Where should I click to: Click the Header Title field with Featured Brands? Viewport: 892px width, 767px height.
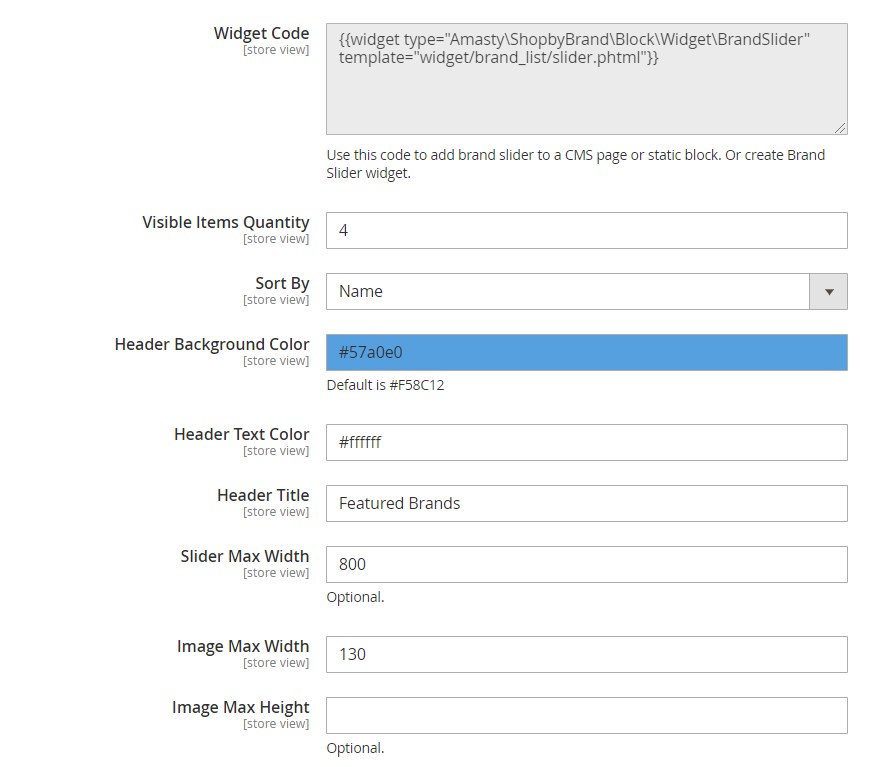point(587,504)
